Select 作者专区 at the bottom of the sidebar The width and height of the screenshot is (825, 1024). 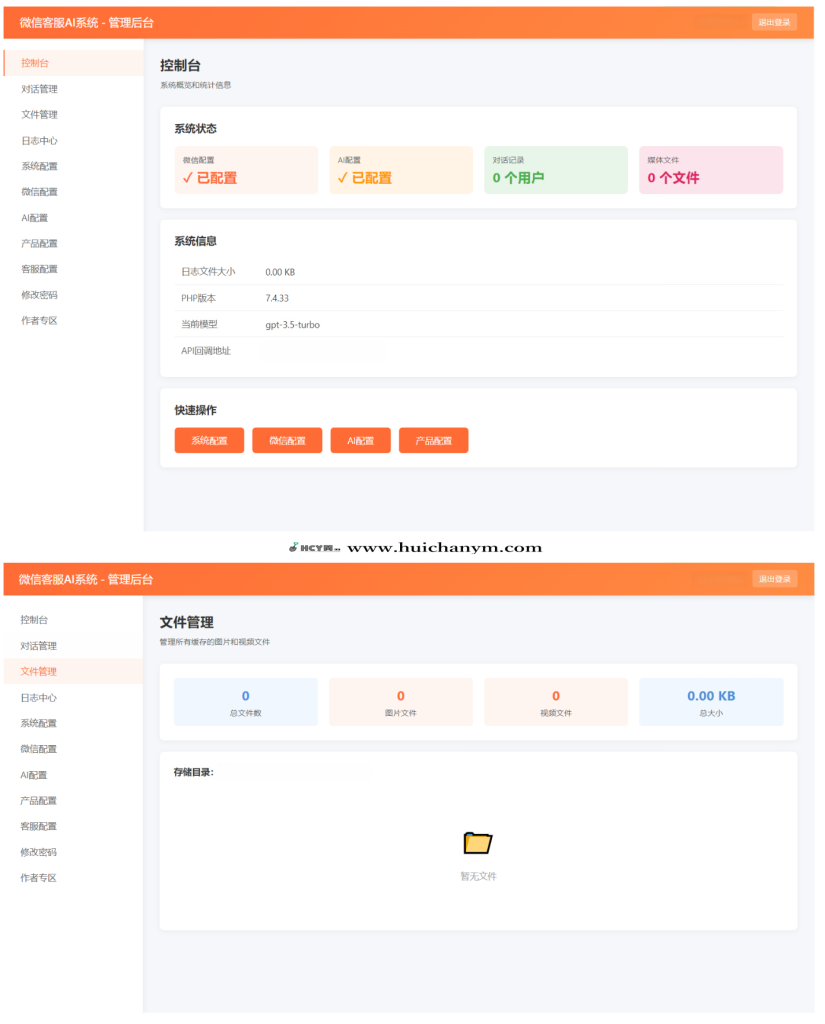38,320
